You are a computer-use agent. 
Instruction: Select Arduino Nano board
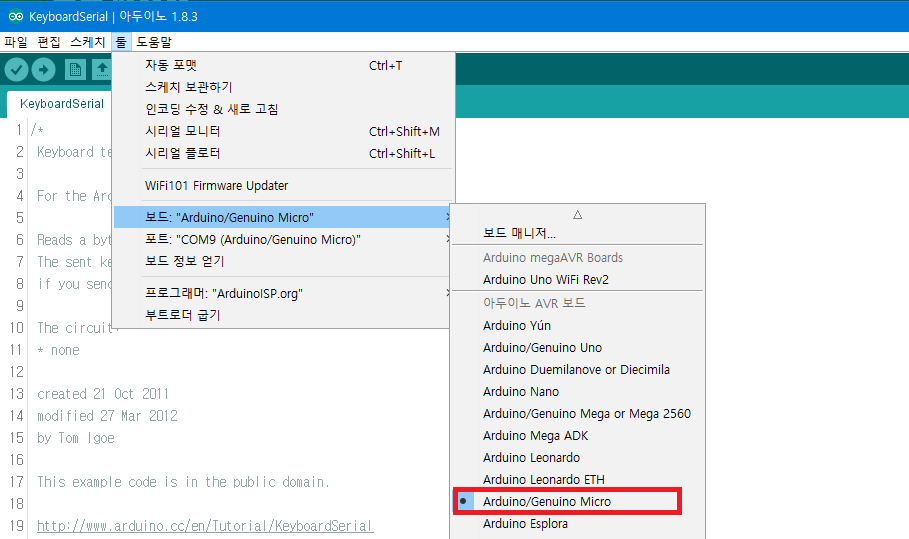[x=577, y=391]
